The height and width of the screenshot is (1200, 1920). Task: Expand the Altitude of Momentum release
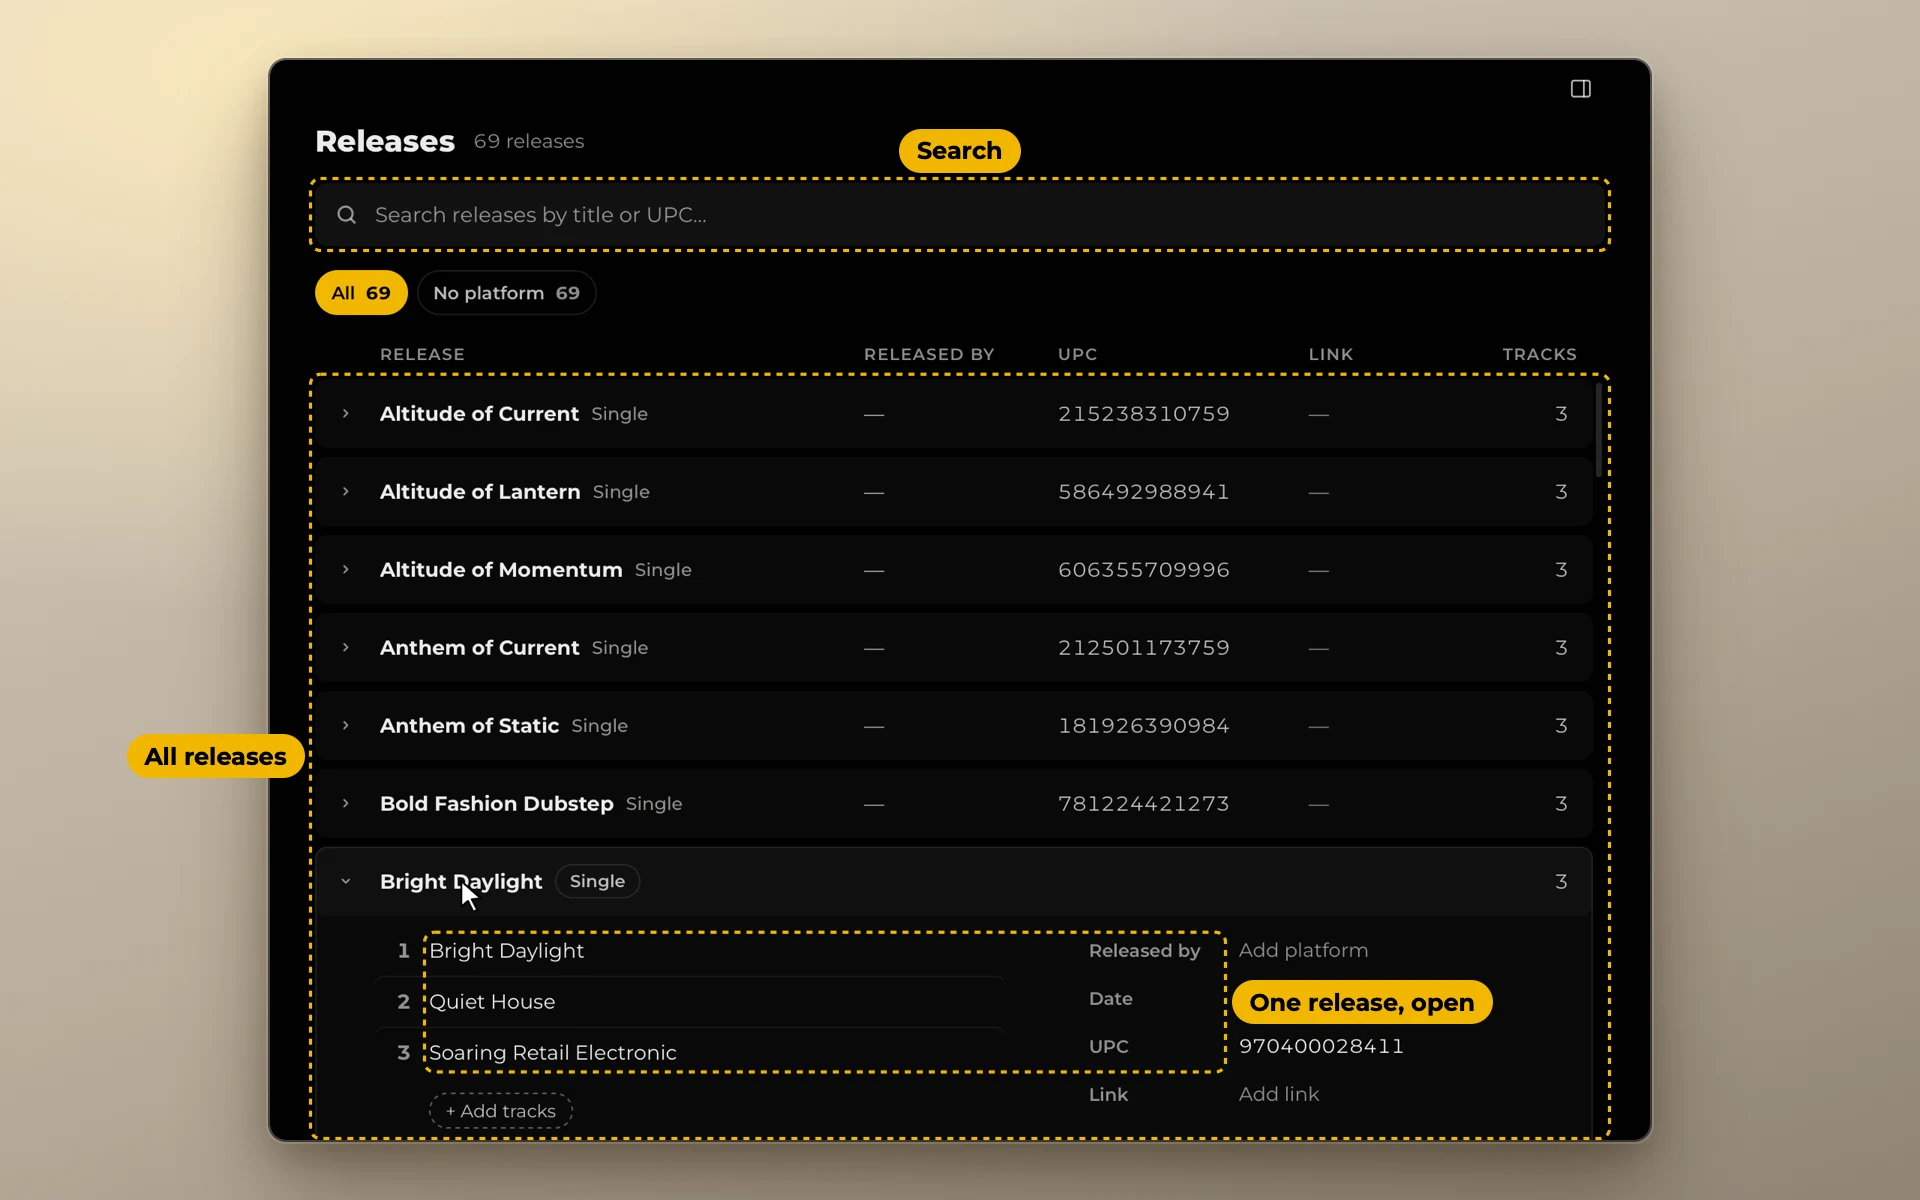pyautogui.click(x=346, y=570)
